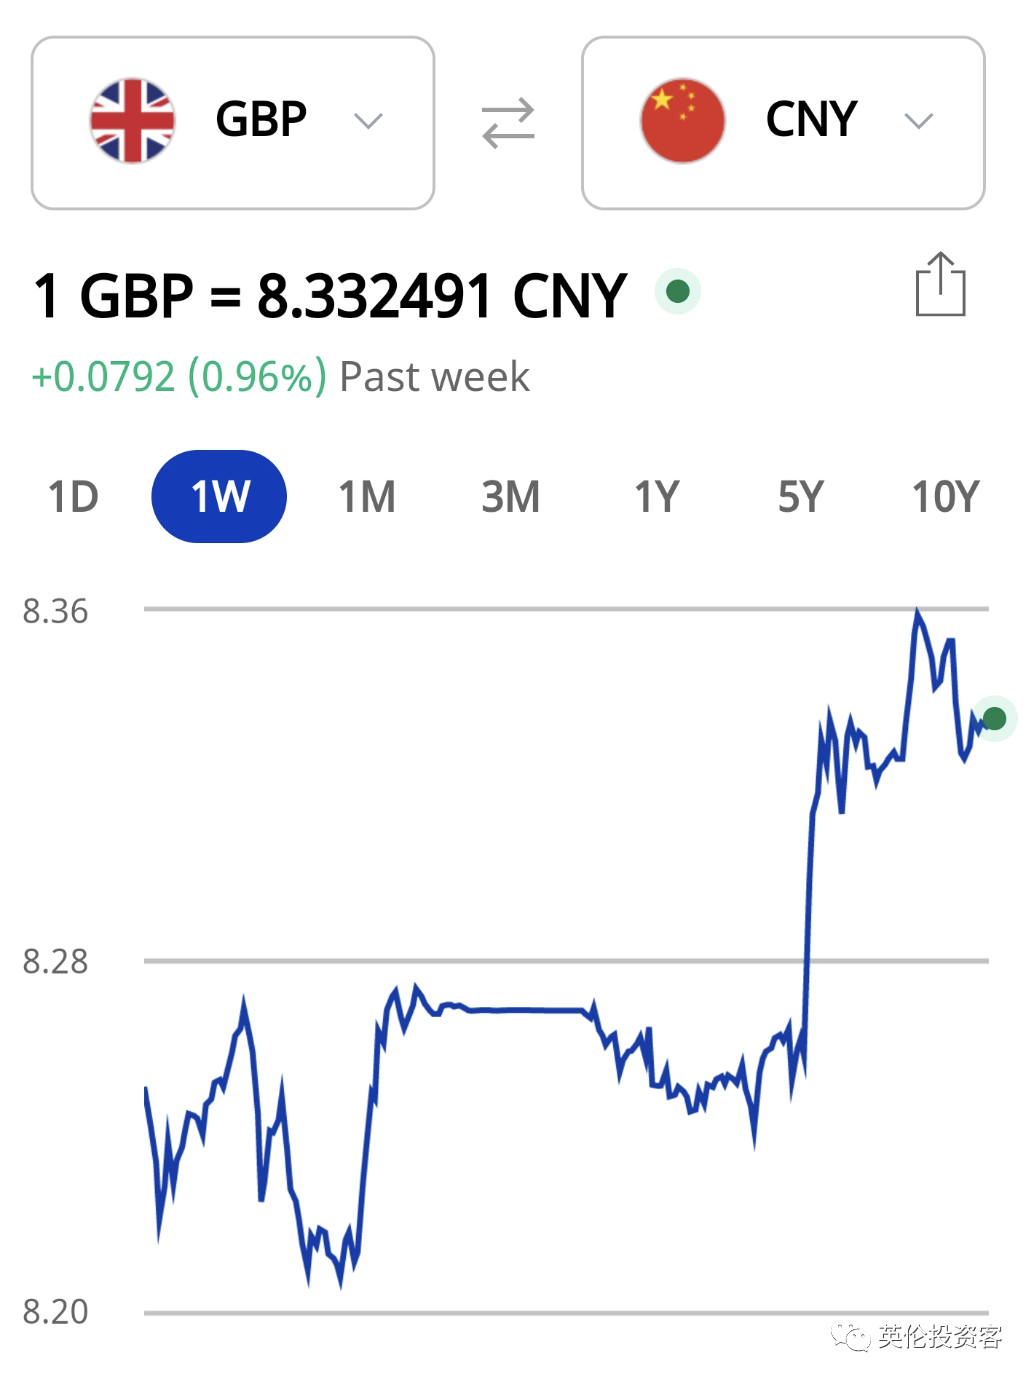Tap the WeChat logo in the watermark

(850, 1336)
